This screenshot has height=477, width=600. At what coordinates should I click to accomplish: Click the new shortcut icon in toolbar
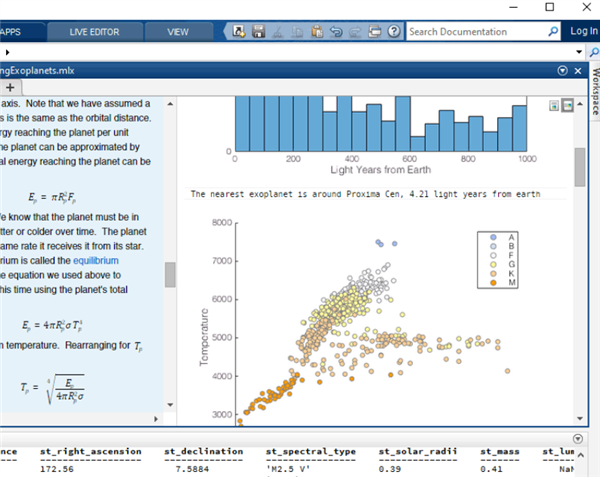click(239, 31)
